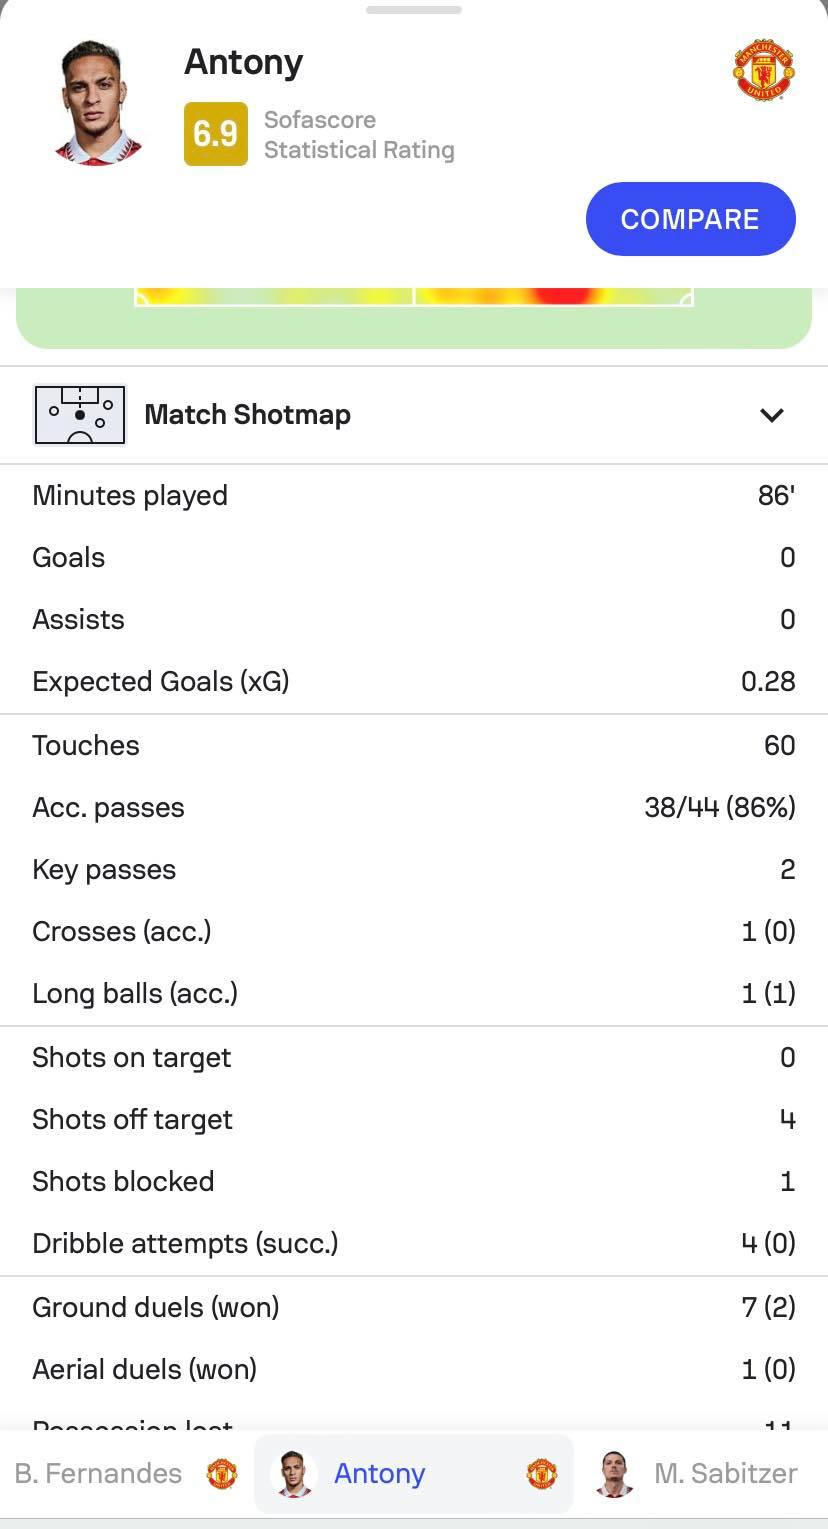Select the Antony tab in bottom bar
The width and height of the screenshot is (828, 1529).
[414, 1473]
